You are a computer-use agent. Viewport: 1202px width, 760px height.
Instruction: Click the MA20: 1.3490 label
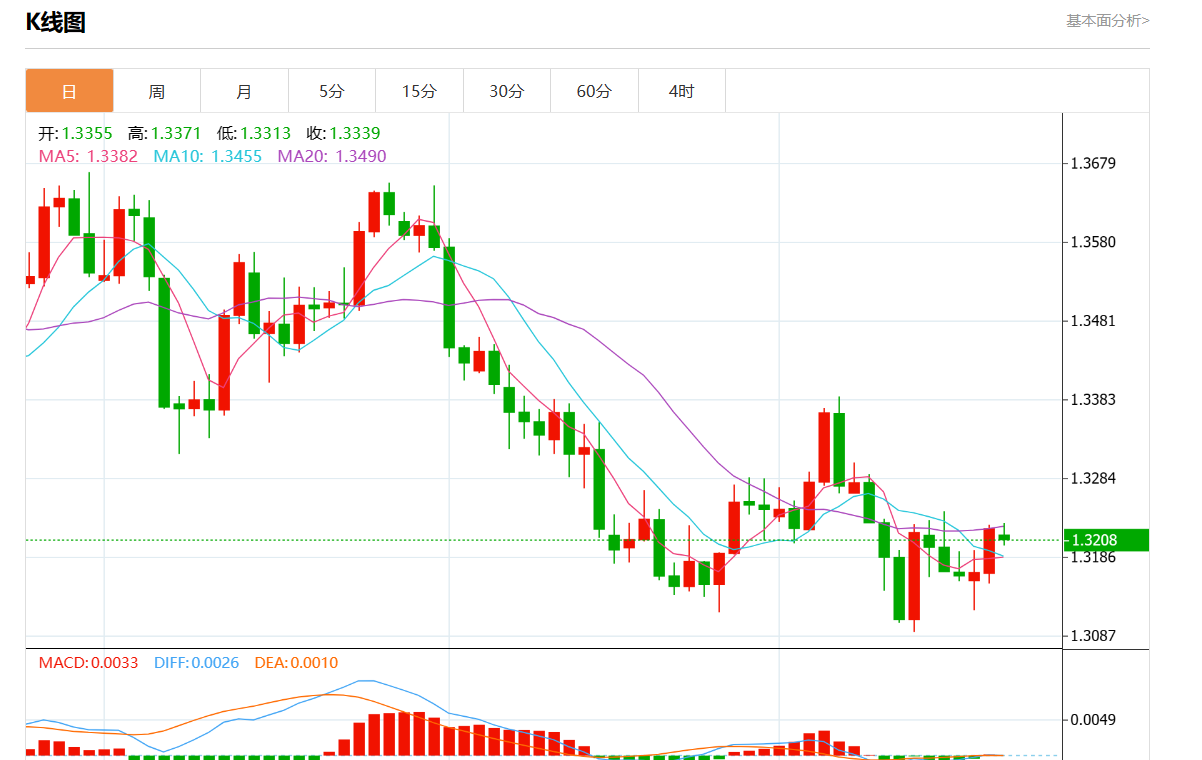coord(331,156)
